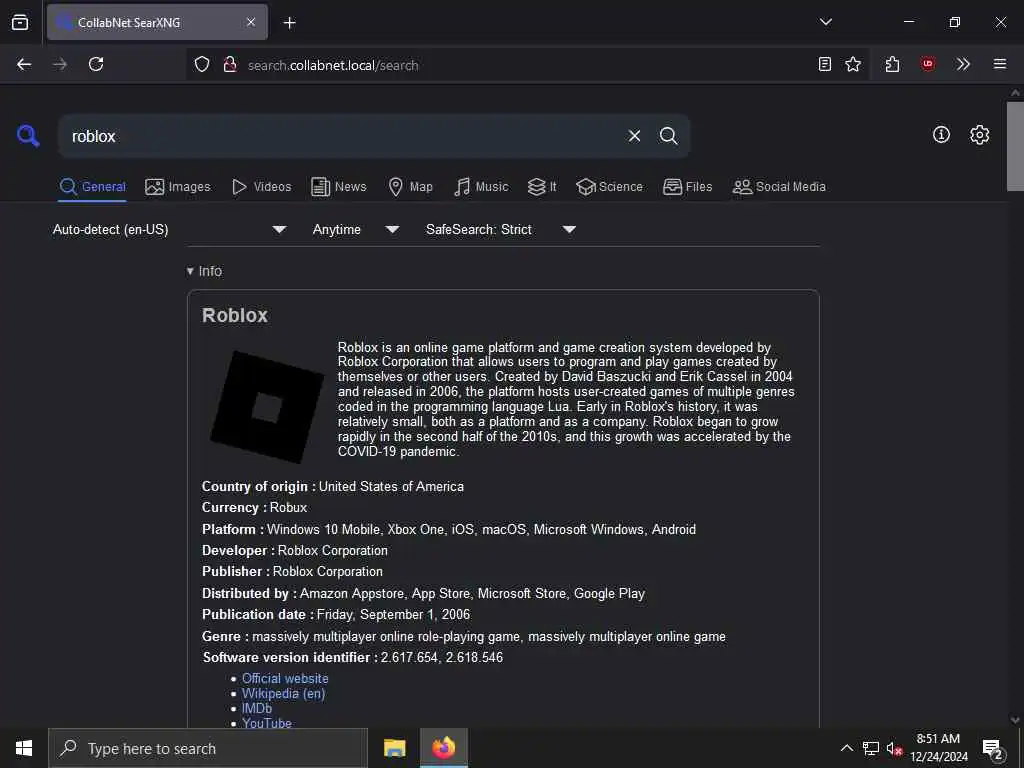Click the Roblox logo thumbnail
Screen dimensions: 1024x768
[267, 408]
